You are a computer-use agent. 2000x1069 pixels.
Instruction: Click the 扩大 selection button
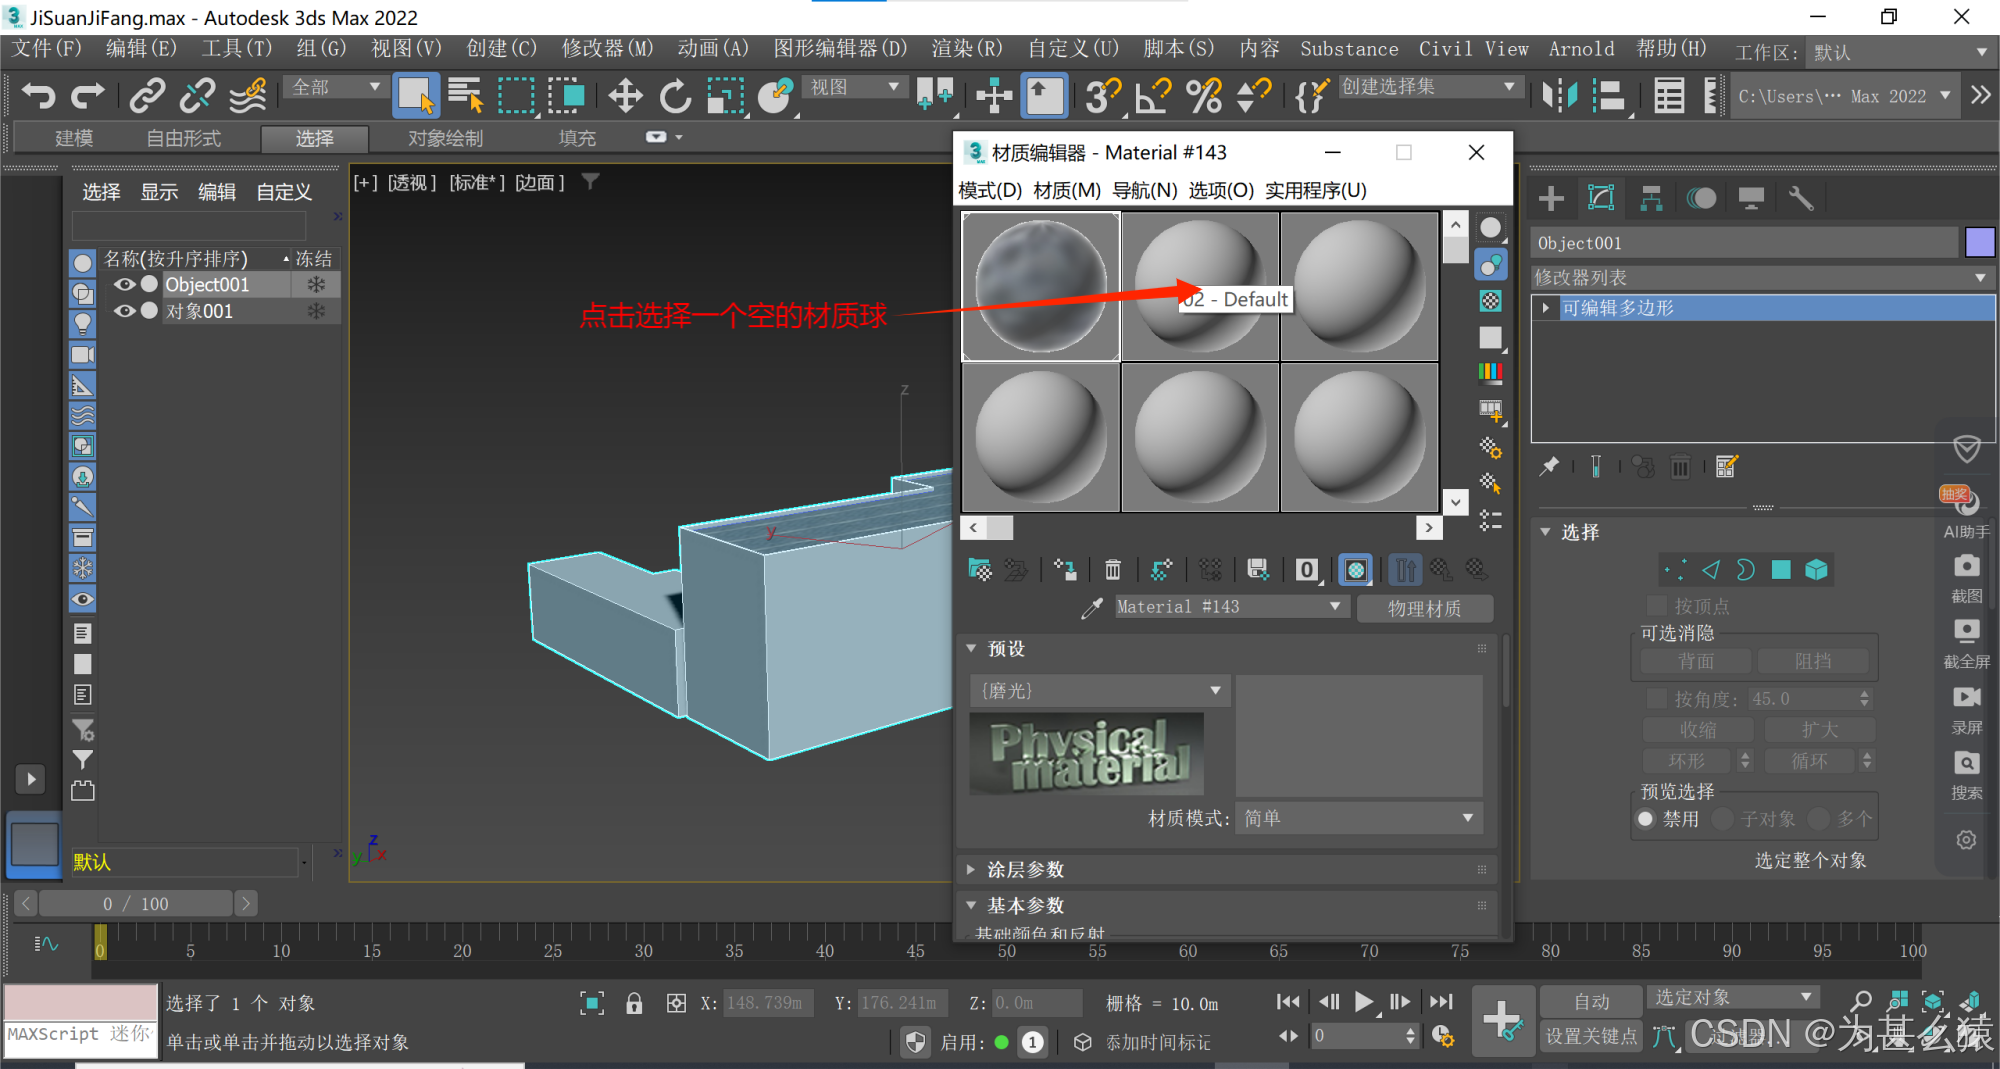point(1819,730)
